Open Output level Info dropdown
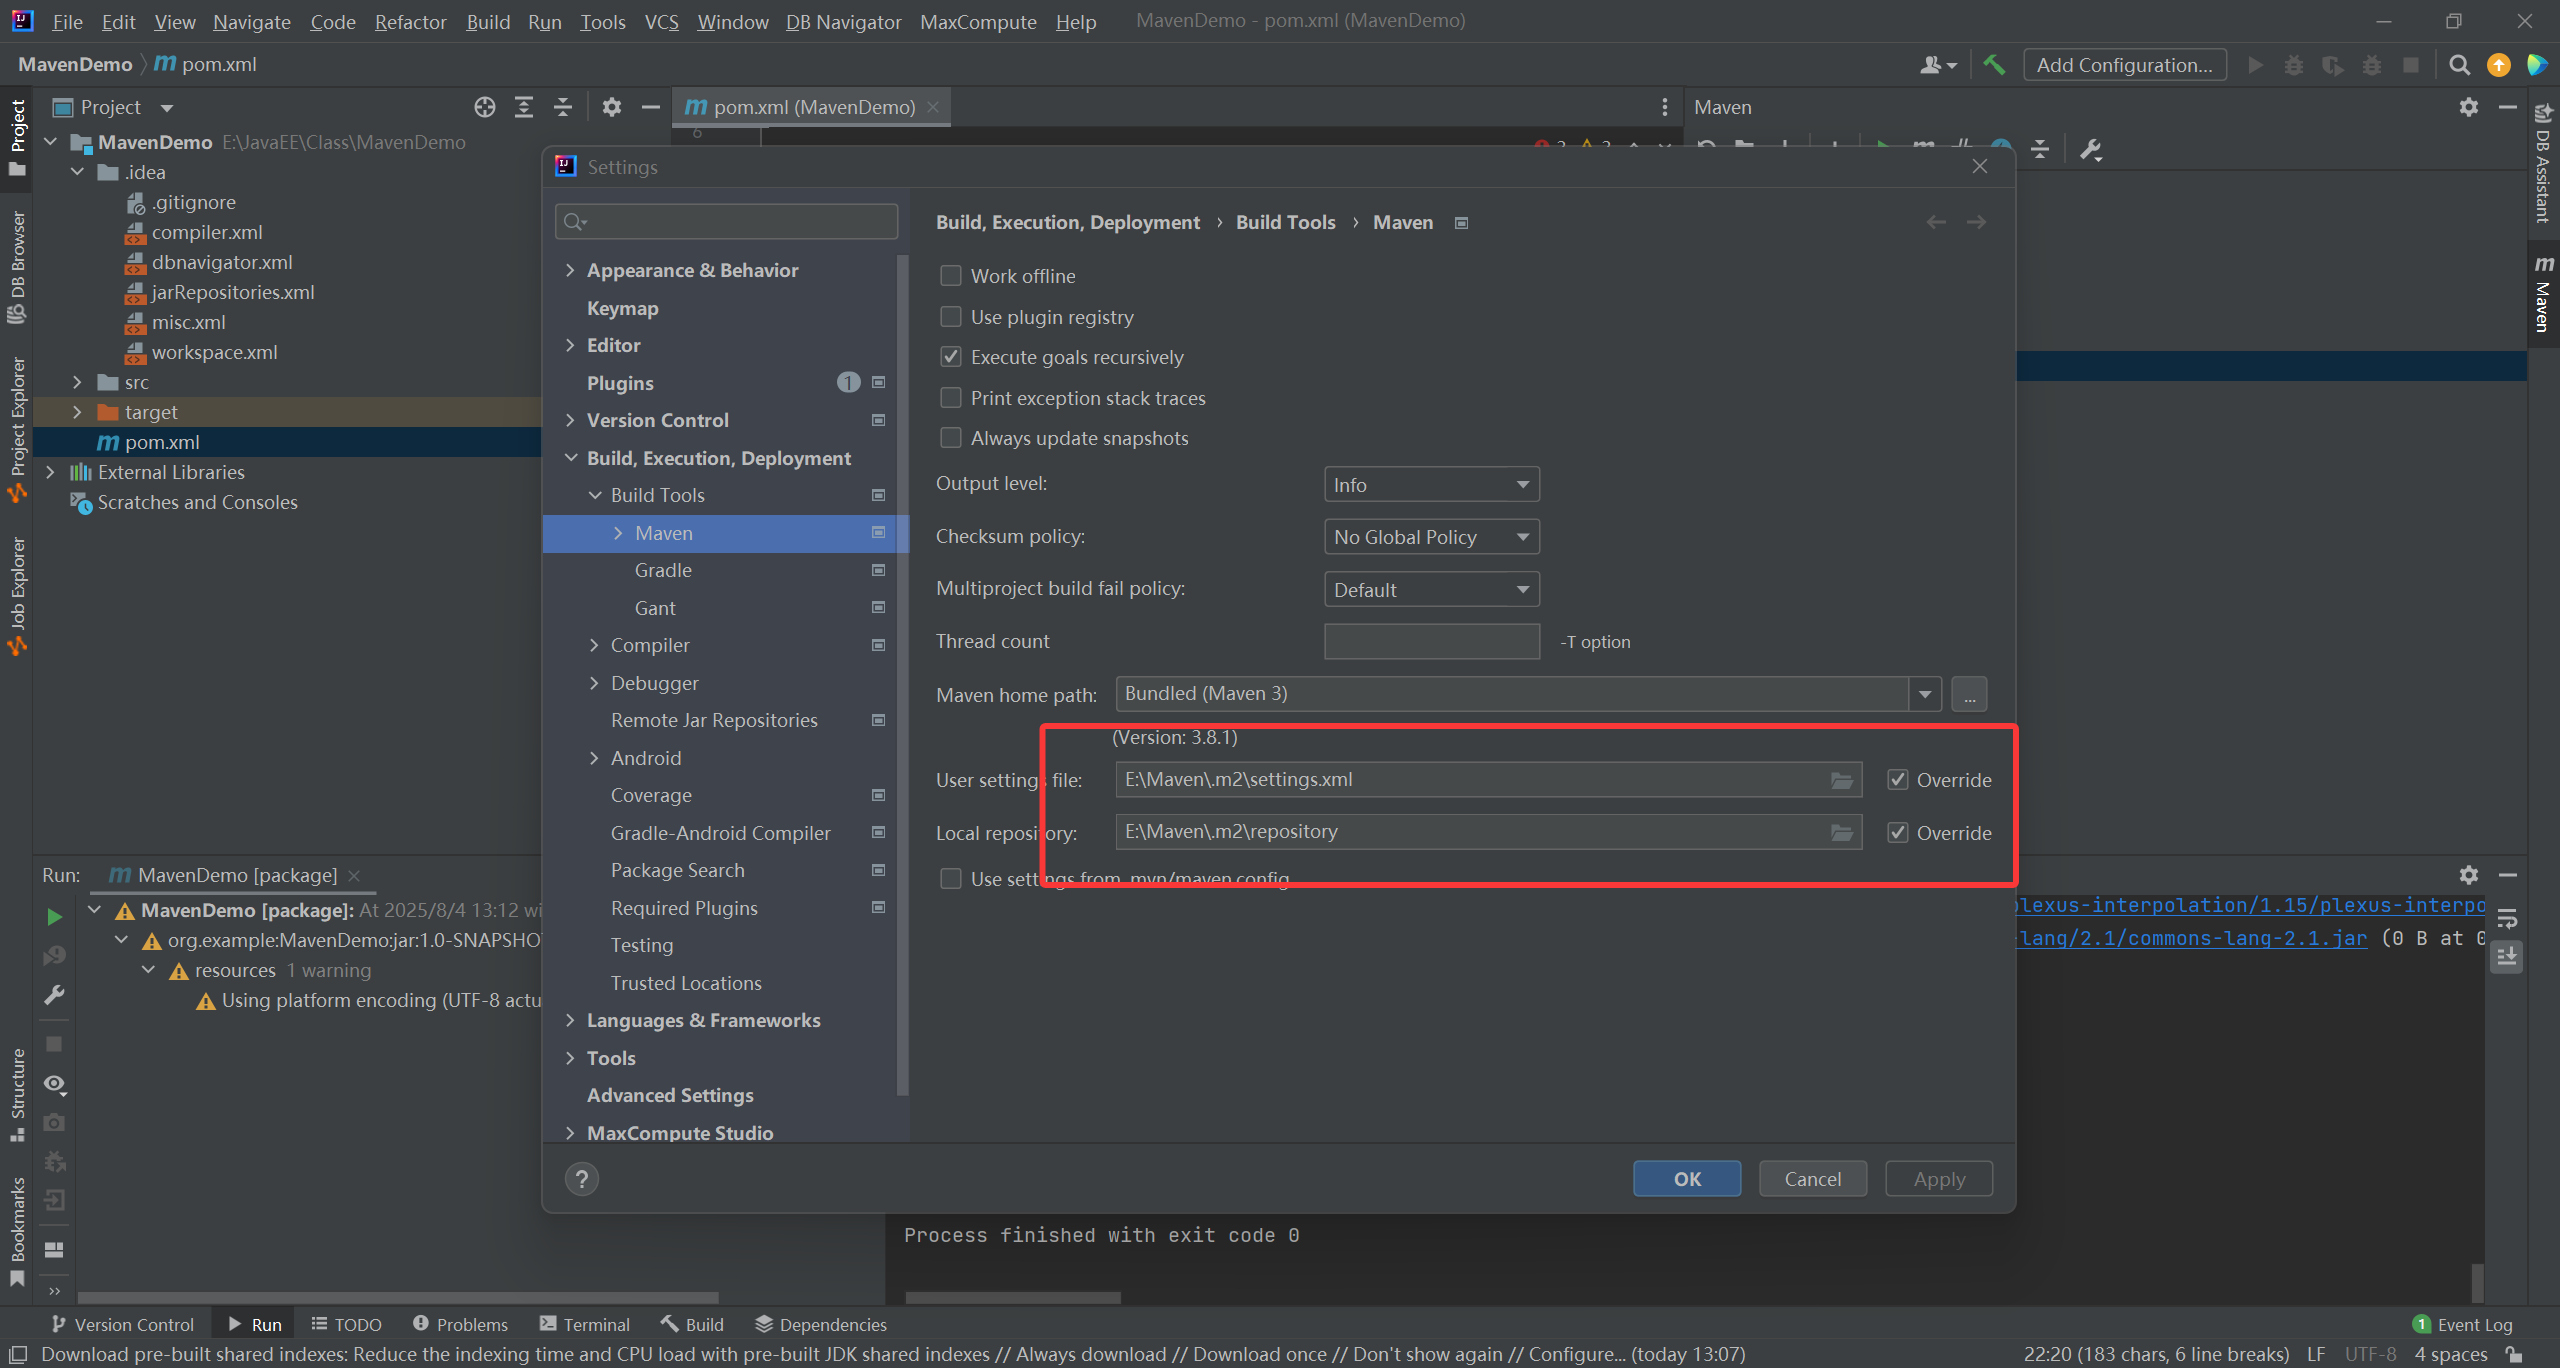The width and height of the screenshot is (2560, 1368). click(x=1431, y=484)
